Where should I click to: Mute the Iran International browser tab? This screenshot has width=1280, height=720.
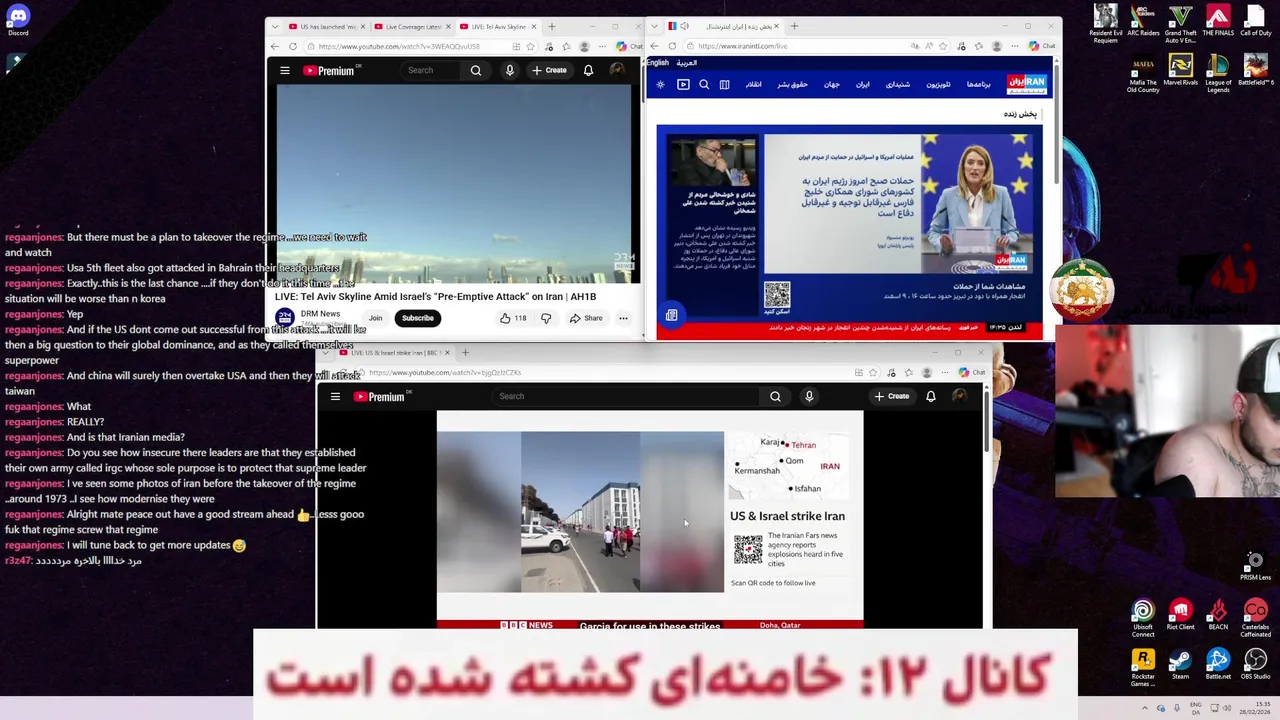(x=685, y=26)
